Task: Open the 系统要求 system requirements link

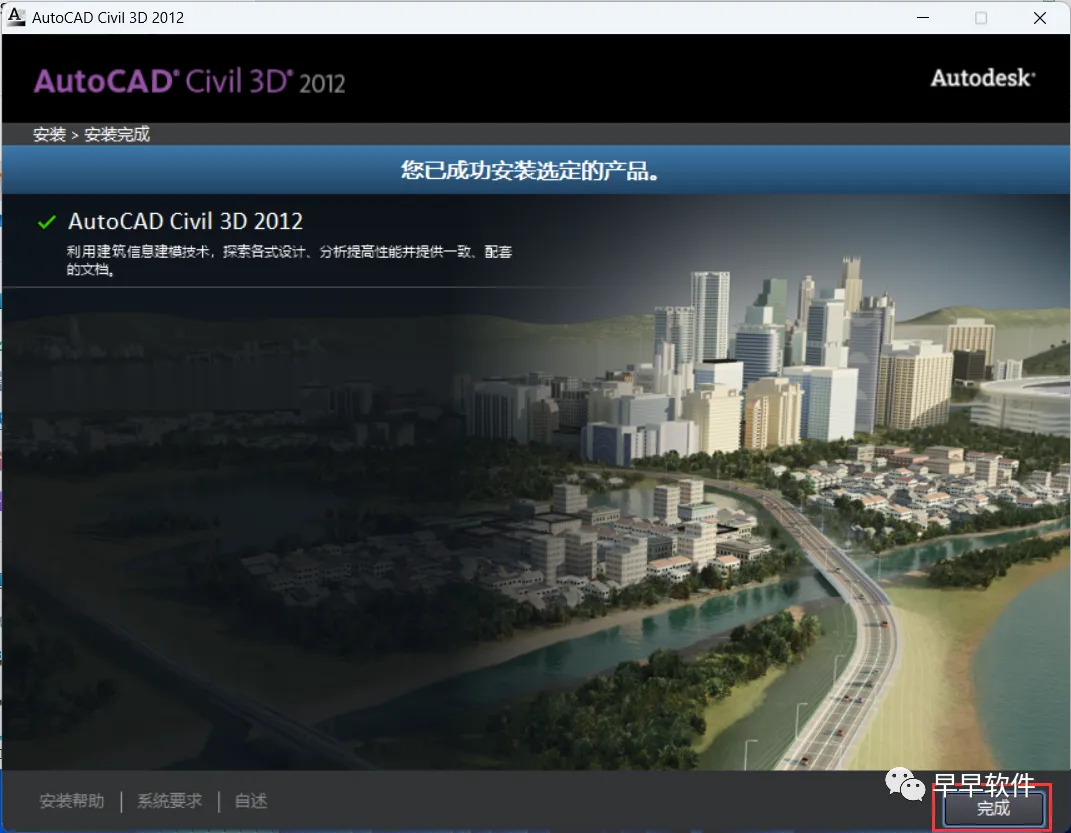Action: [x=169, y=801]
